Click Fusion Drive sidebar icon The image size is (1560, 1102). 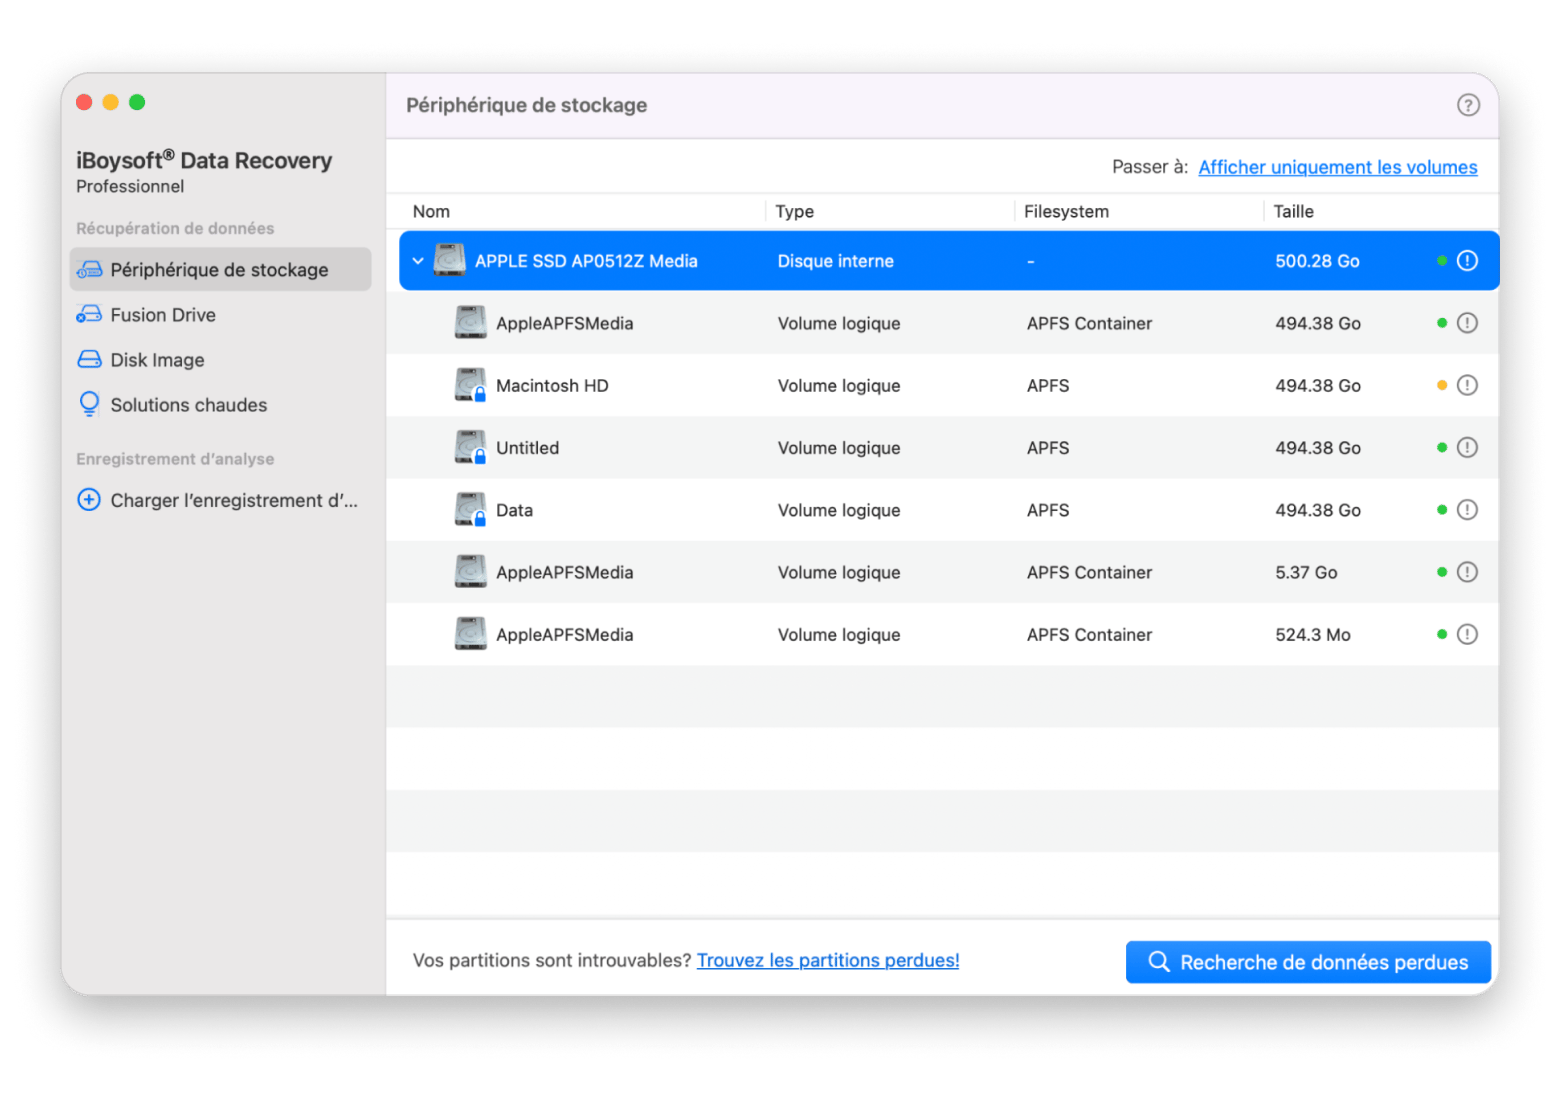(89, 315)
